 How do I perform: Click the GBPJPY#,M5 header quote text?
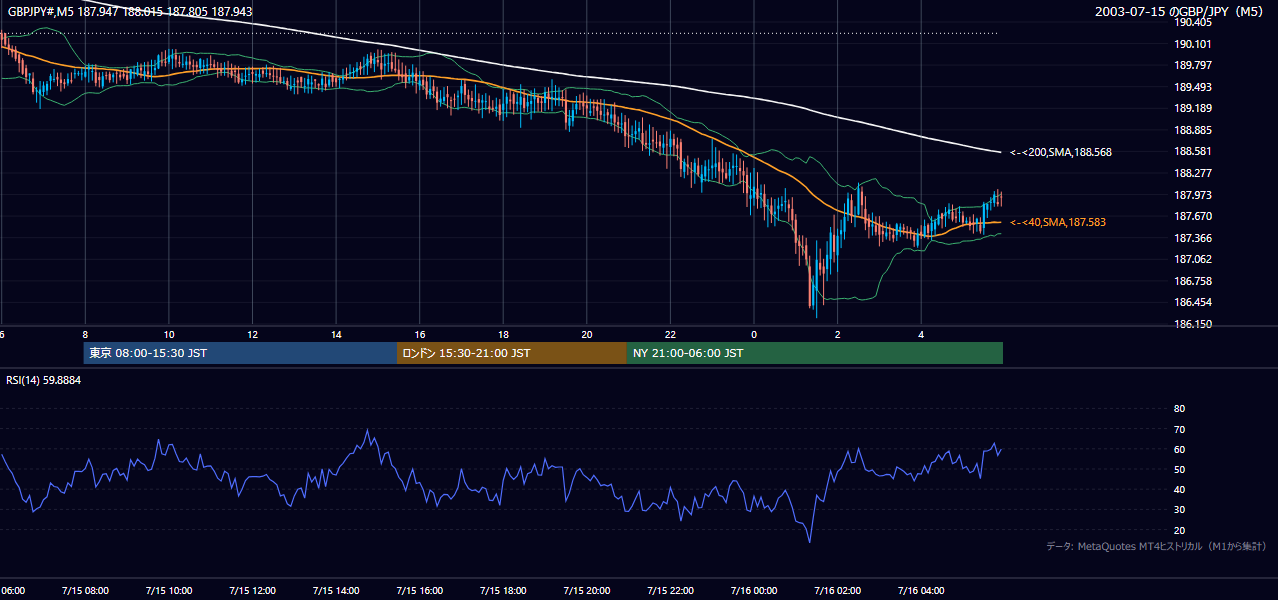pos(129,12)
